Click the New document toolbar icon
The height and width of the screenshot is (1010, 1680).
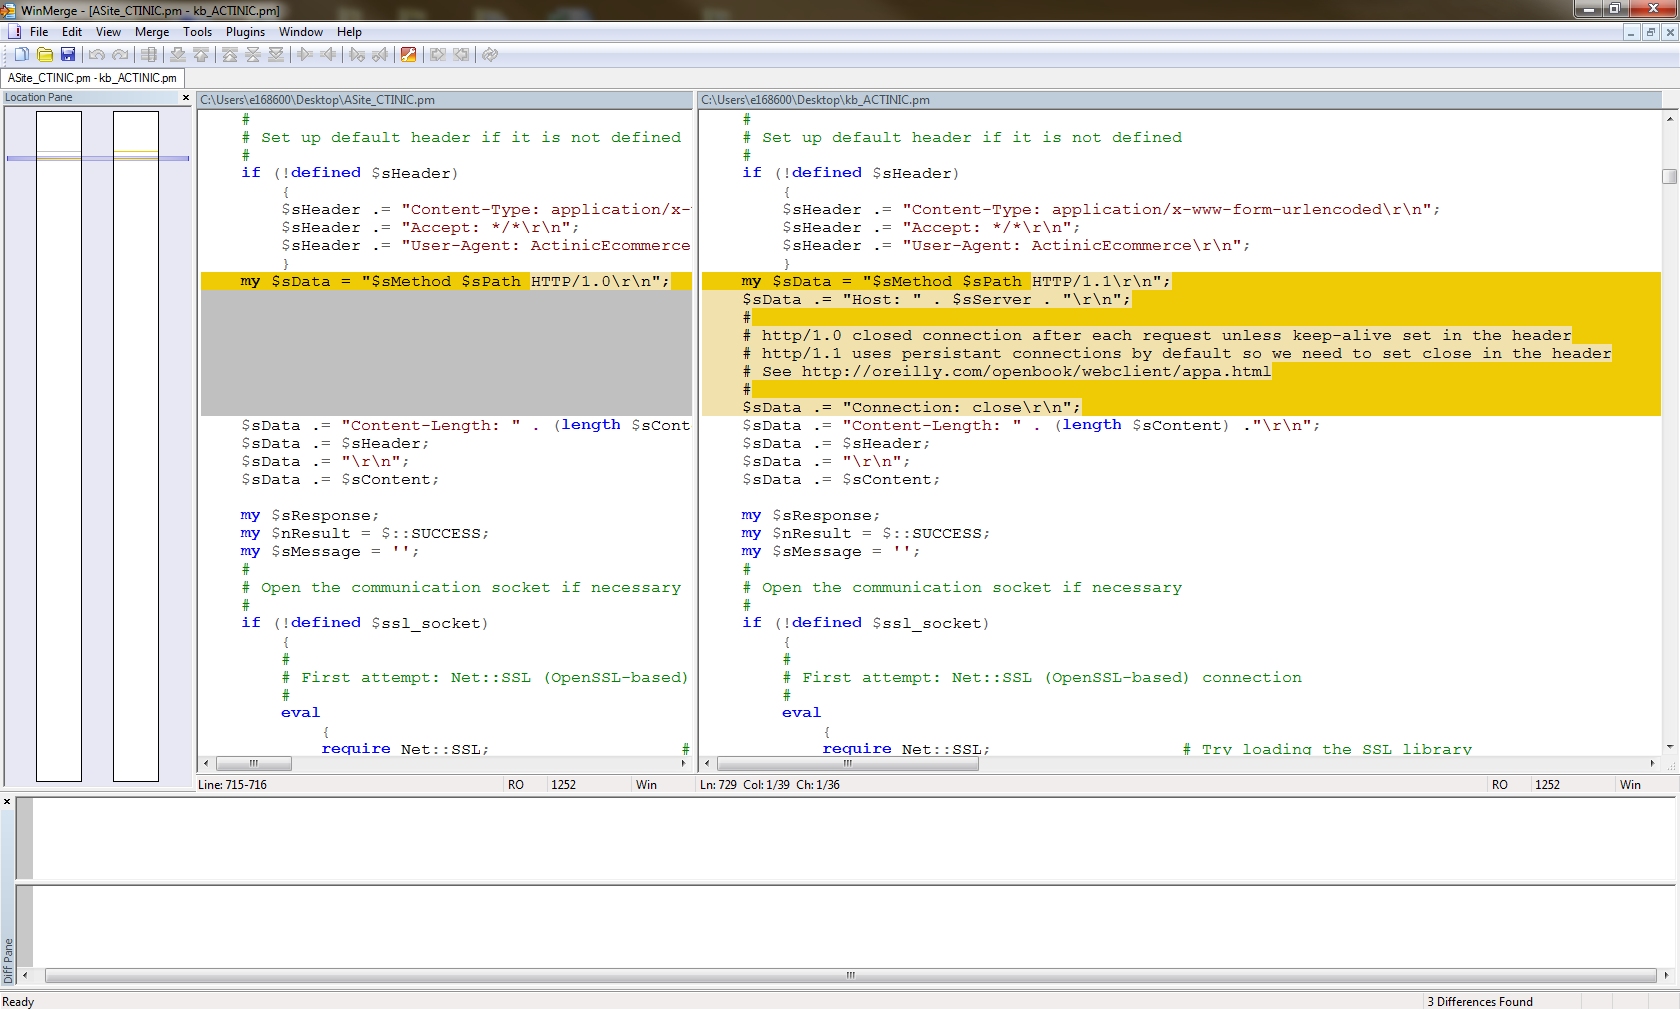click(21, 55)
